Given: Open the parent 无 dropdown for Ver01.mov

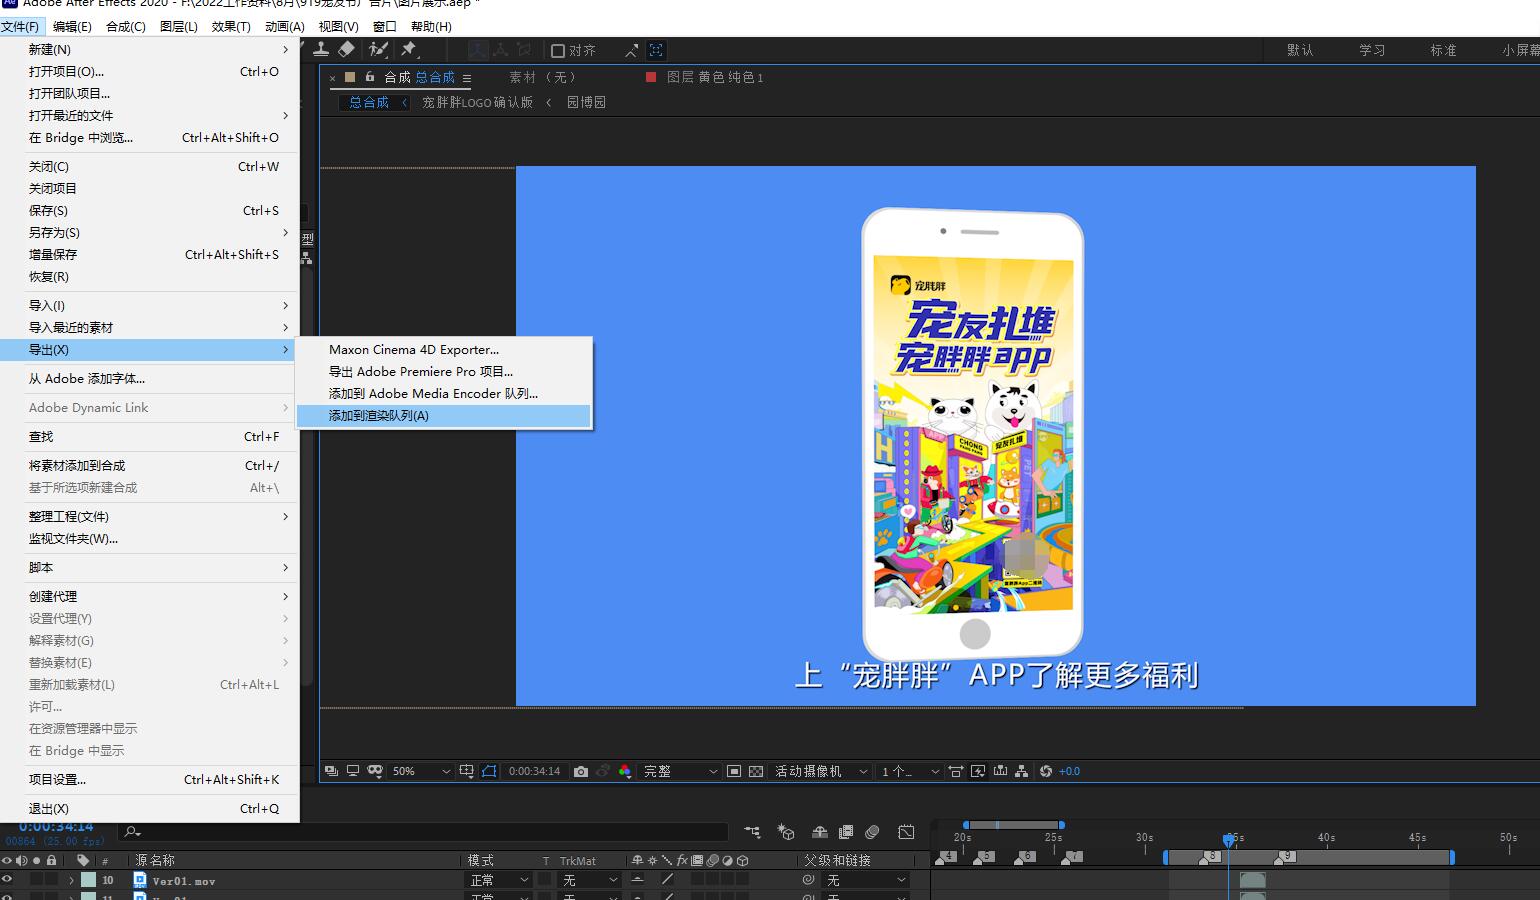Looking at the screenshot, I should point(865,880).
